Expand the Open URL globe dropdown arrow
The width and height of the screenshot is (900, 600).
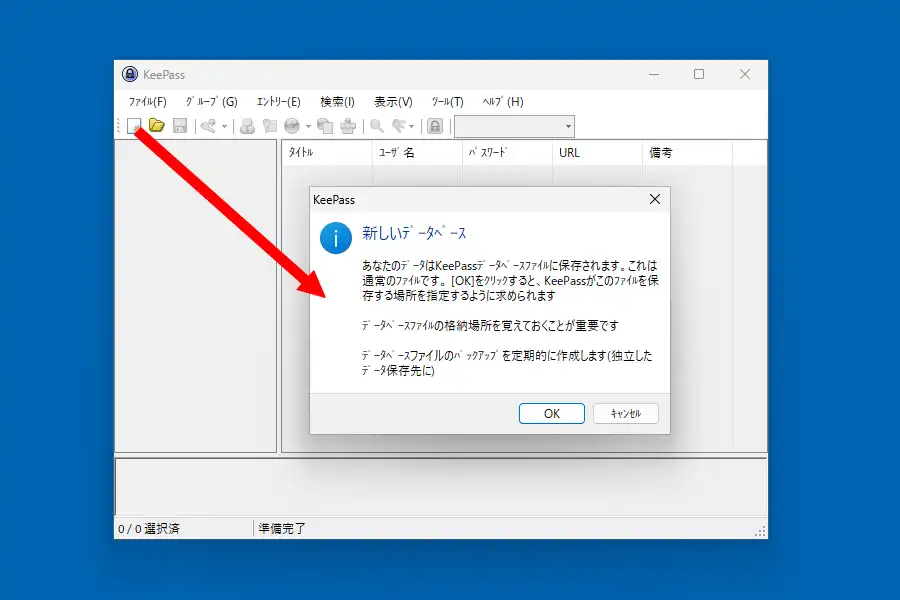click(308, 126)
